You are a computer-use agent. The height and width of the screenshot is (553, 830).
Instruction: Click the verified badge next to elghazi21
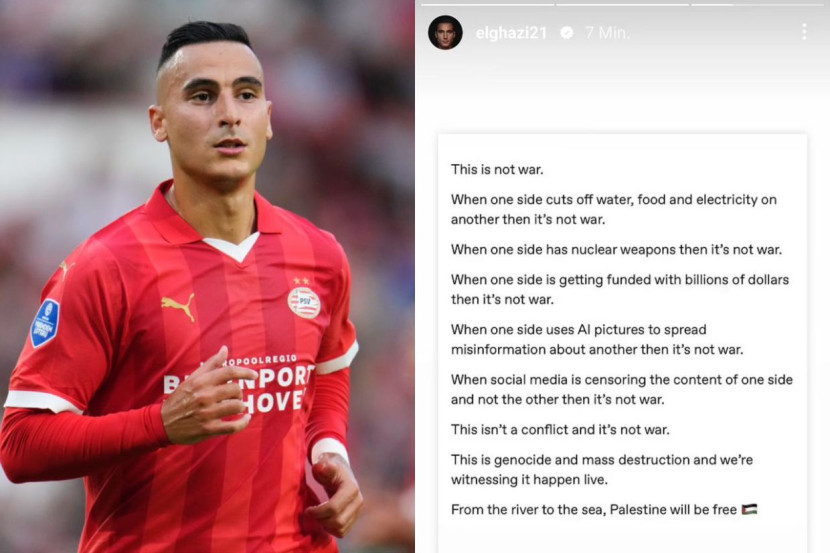566,33
